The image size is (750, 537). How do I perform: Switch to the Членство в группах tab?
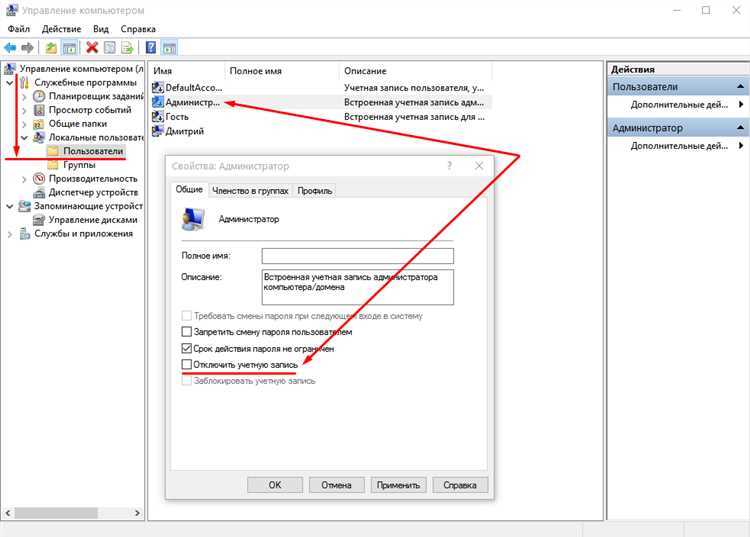(x=250, y=190)
